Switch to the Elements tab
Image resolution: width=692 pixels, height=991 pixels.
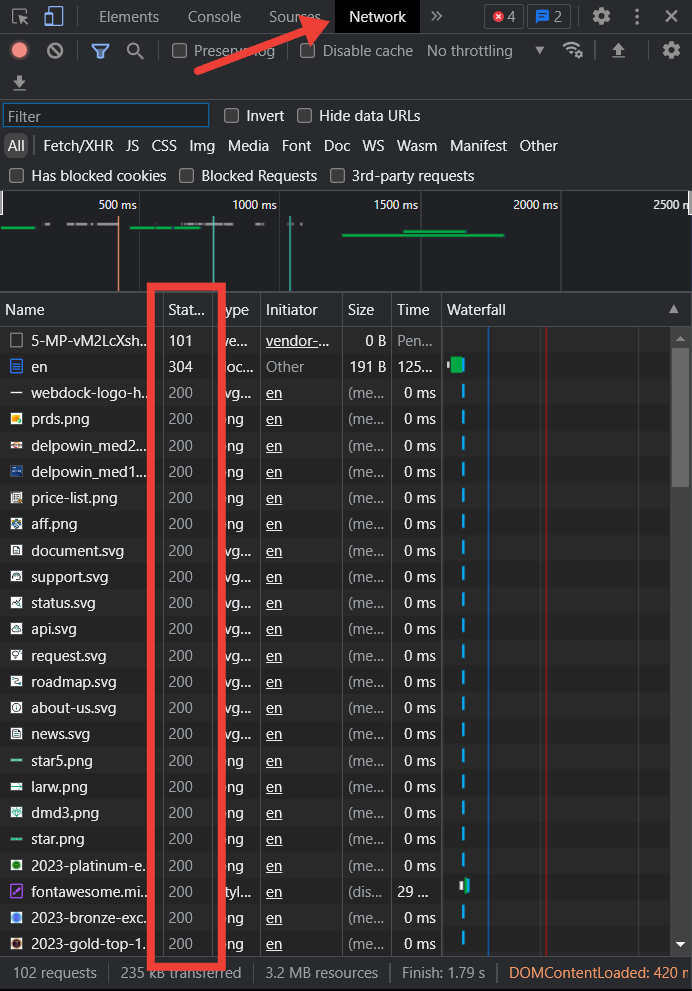(x=129, y=16)
